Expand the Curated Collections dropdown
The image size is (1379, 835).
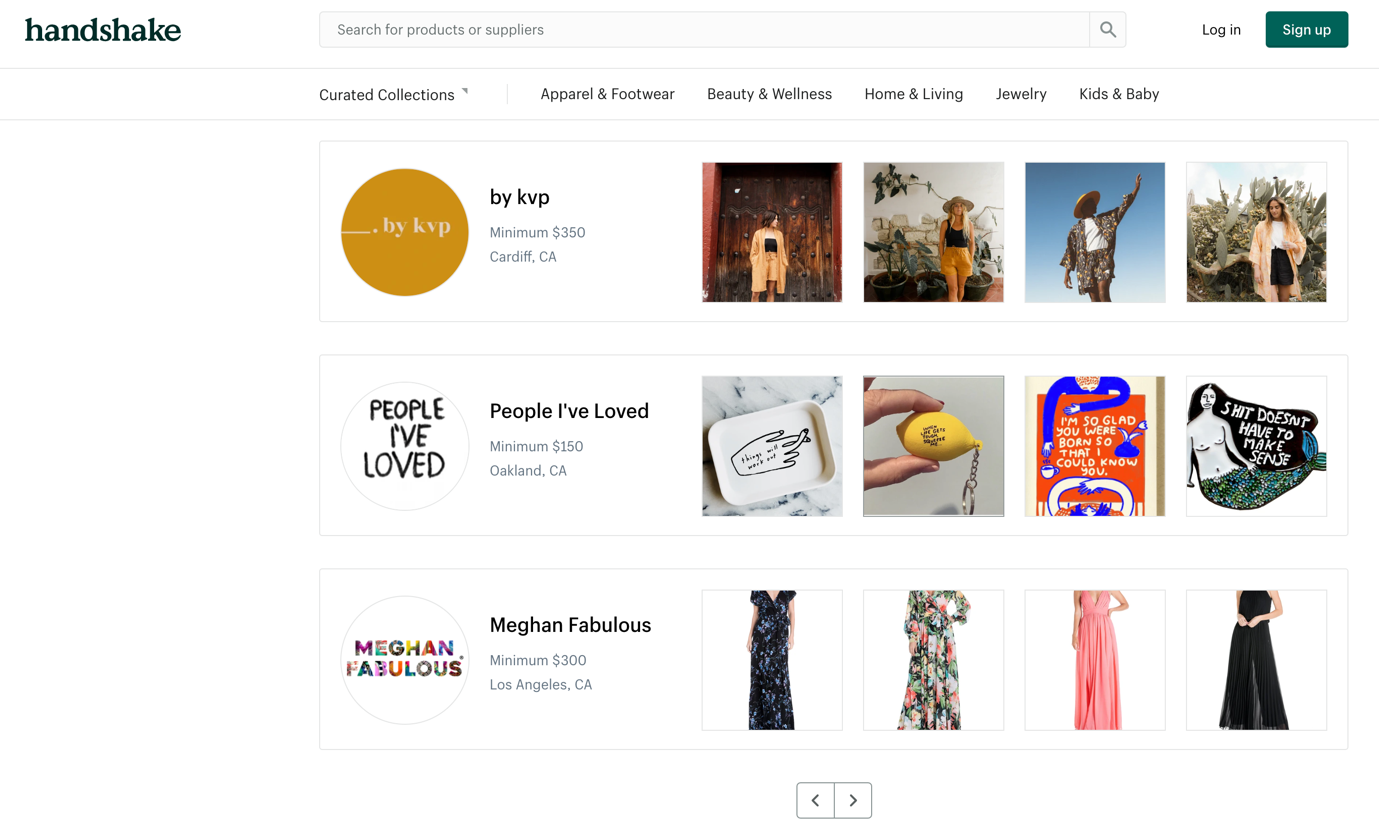coord(393,95)
